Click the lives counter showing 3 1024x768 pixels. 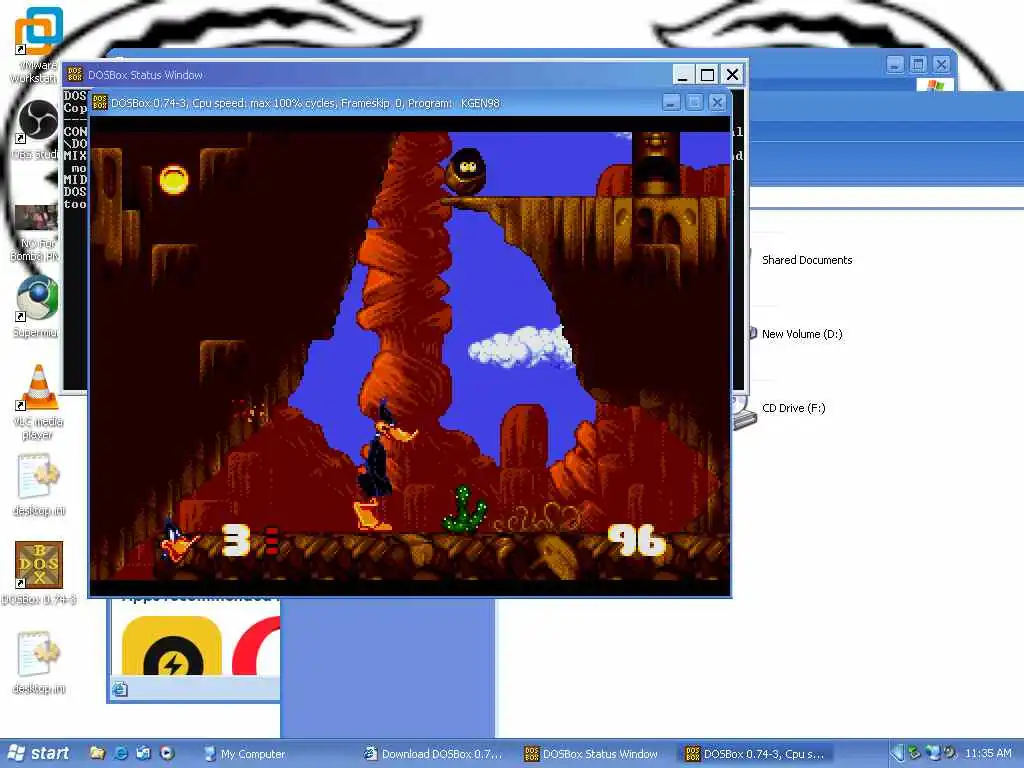[x=236, y=541]
